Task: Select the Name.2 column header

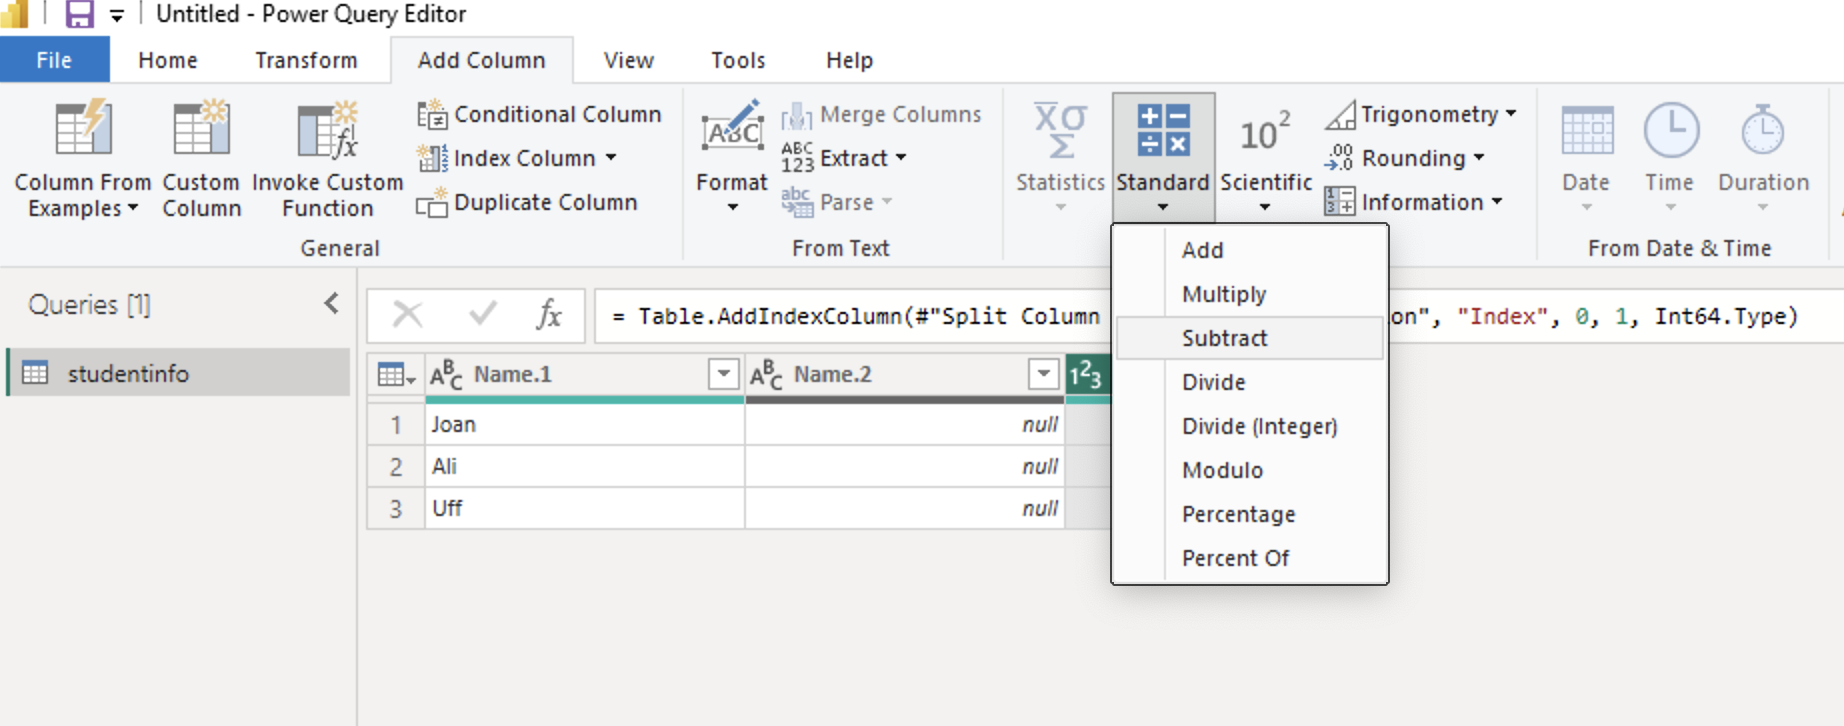Action: pos(905,375)
